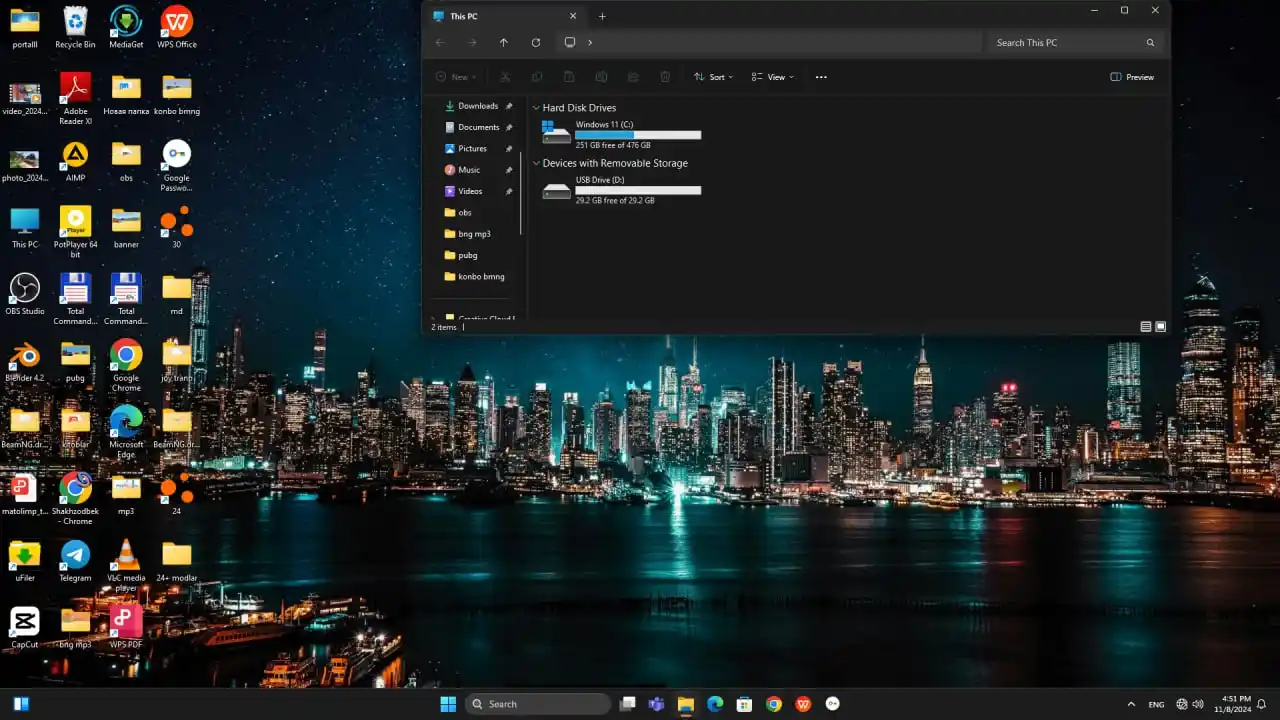Click the search magnifier icon in Explorer

(x=1150, y=43)
